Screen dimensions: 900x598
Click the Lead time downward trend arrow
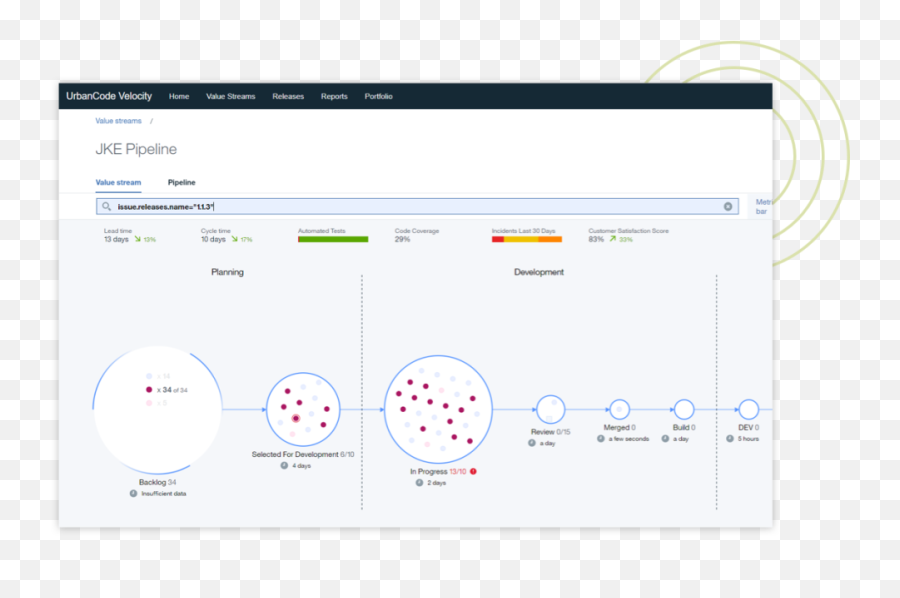(137, 239)
